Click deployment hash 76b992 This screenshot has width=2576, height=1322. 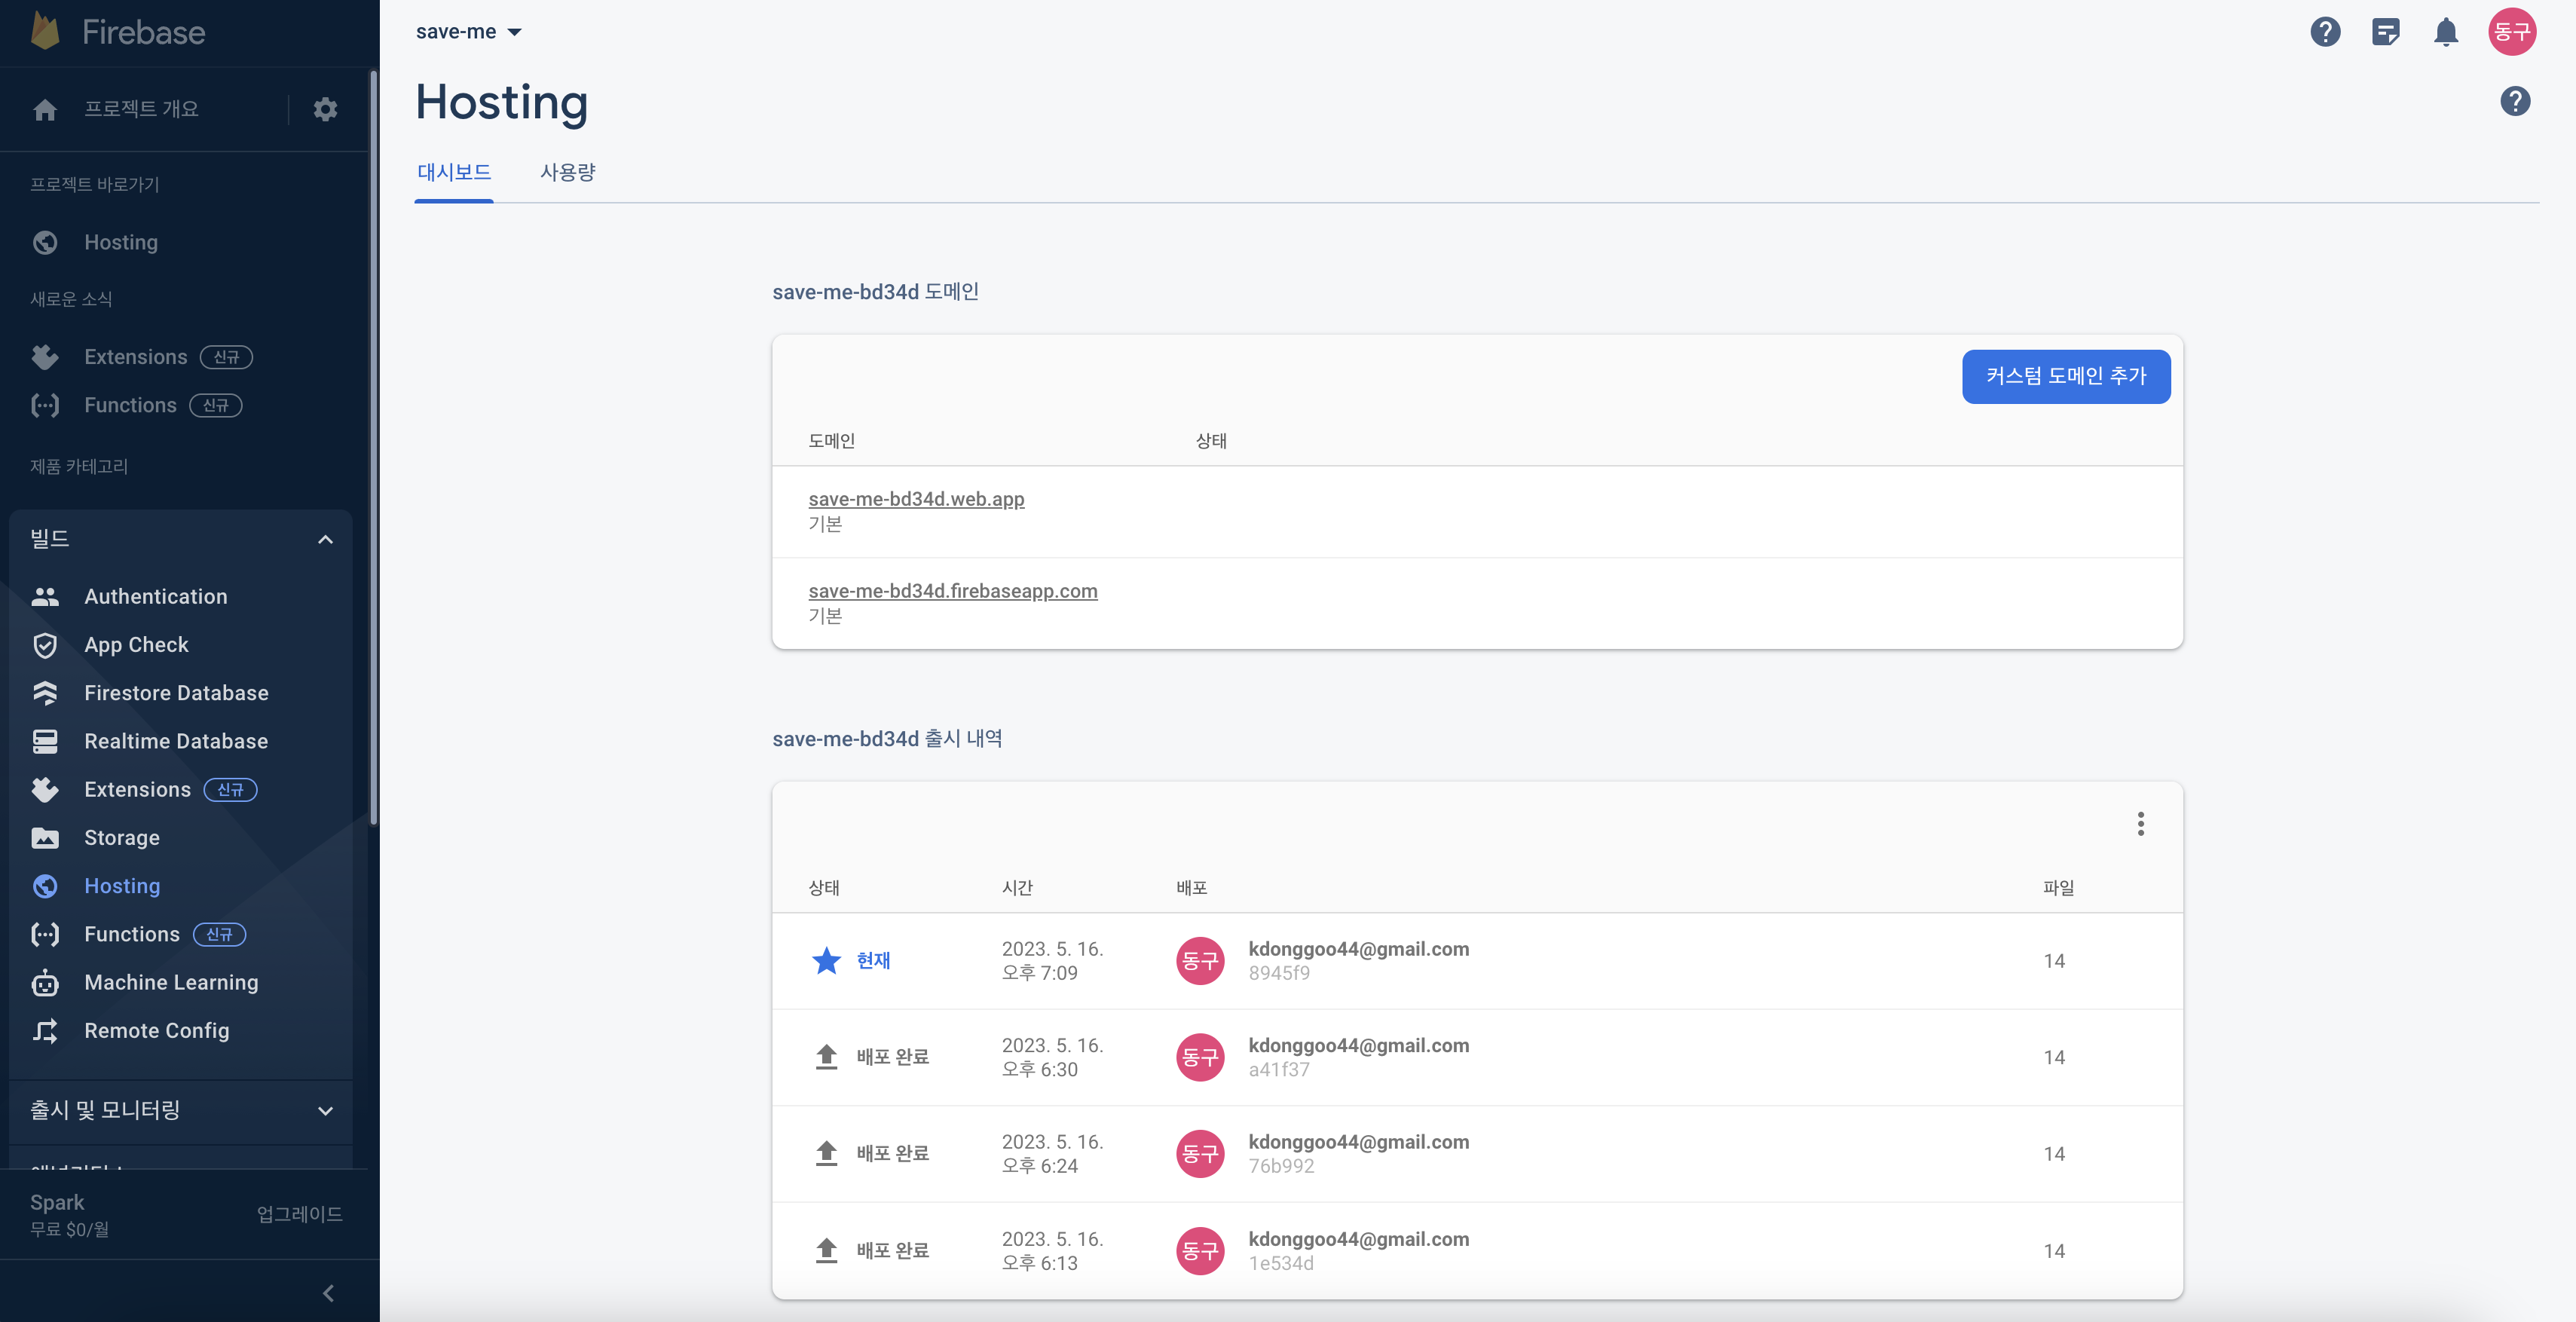tap(1281, 1167)
